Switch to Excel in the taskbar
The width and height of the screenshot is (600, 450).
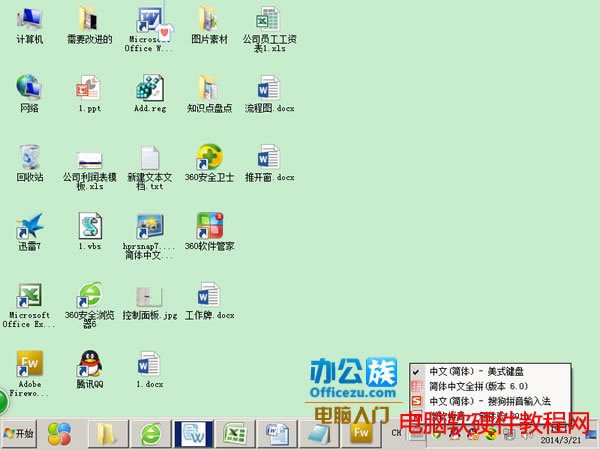(235, 434)
